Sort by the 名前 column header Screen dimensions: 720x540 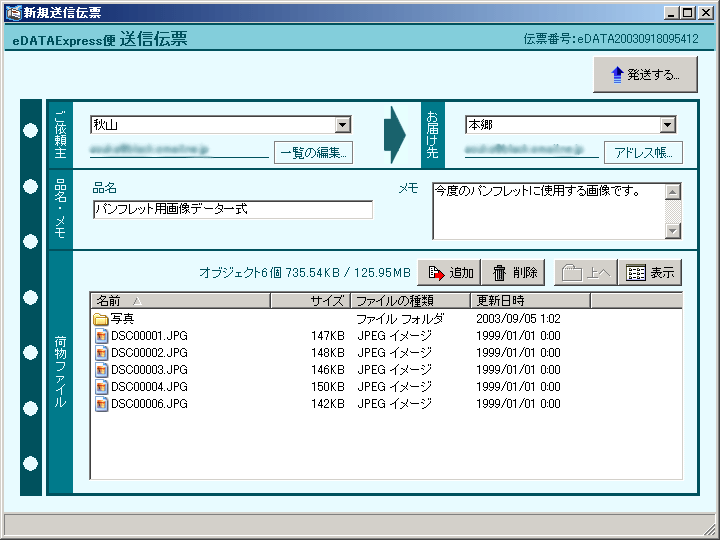180,301
